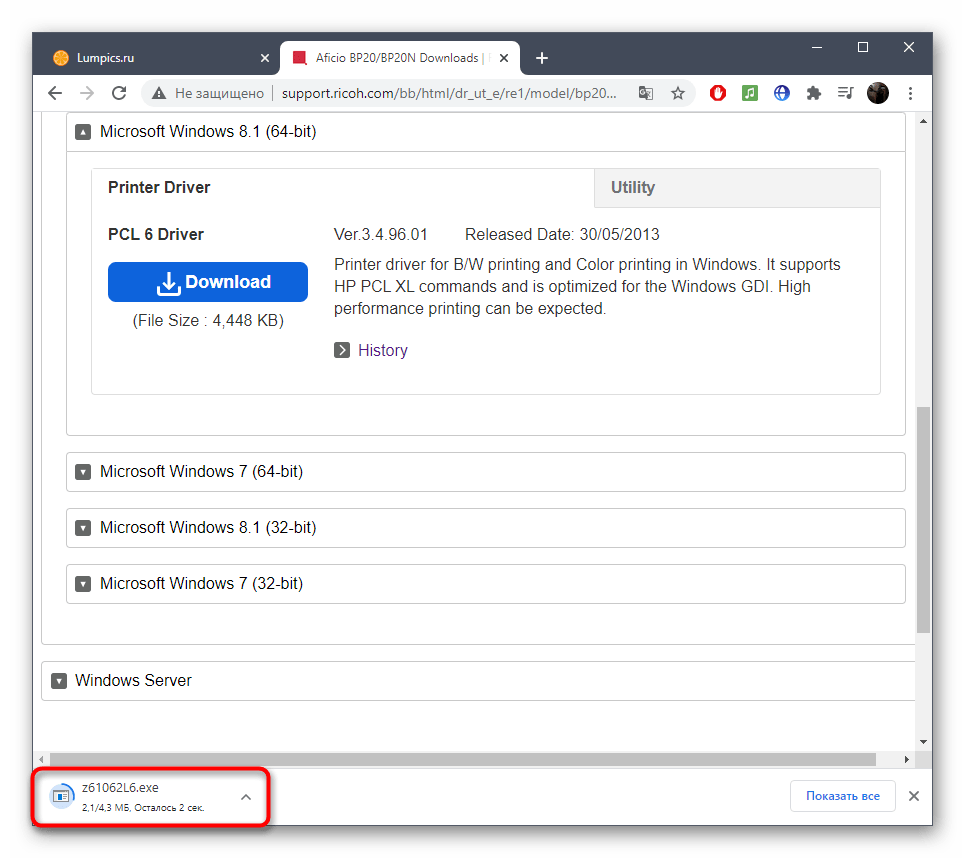Open the extensions puzzle menu
The width and height of the screenshot is (965, 858).
click(x=814, y=93)
